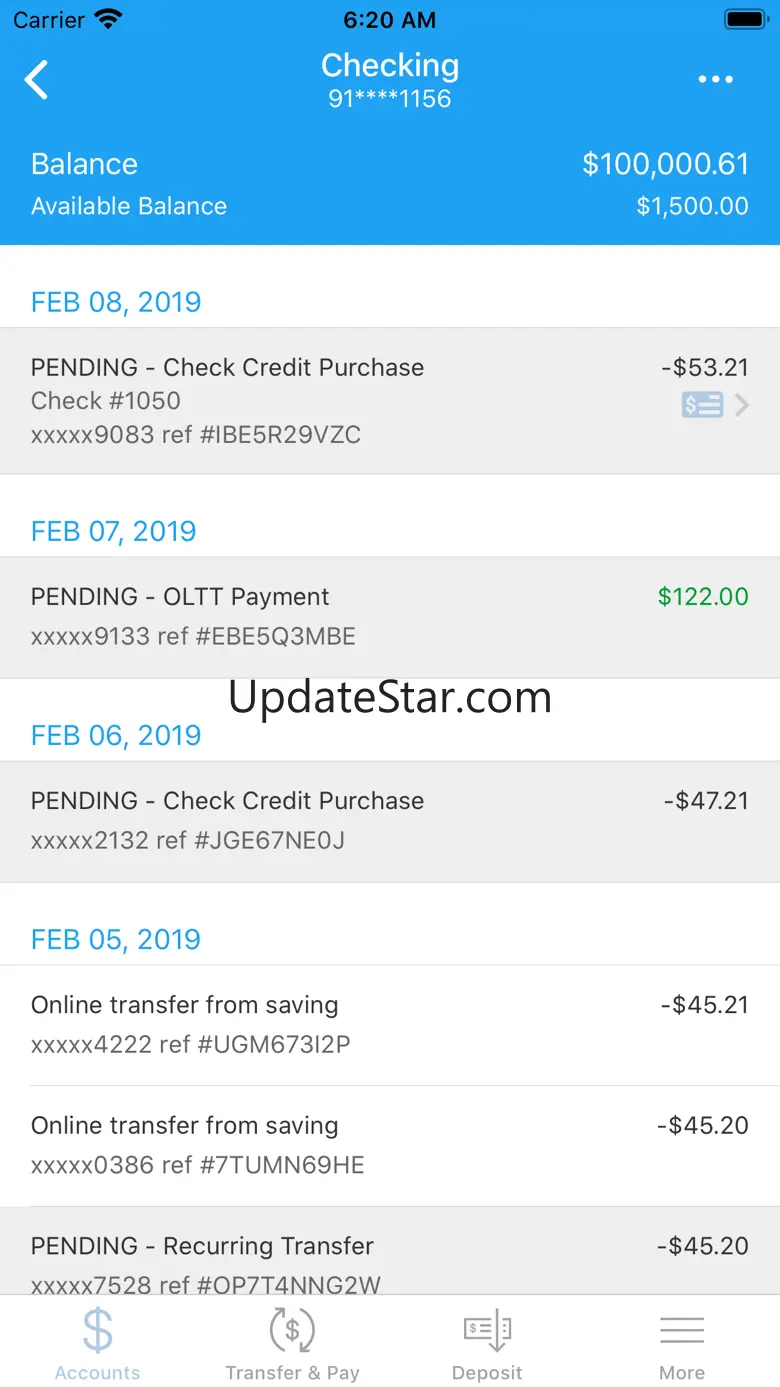Open the PENDING Recurring Transfer entry
This screenshot has width=780, height=1387.
tap(390, 1251)
